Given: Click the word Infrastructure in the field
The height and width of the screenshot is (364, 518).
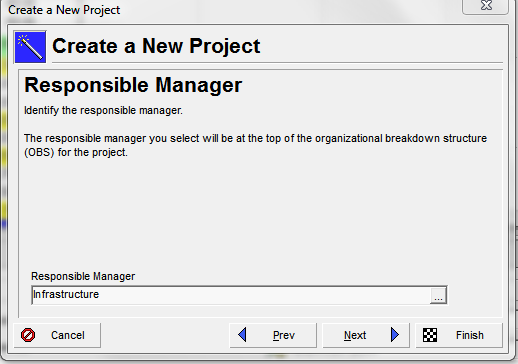Looking at the screenshot, I should coord(66,294).
